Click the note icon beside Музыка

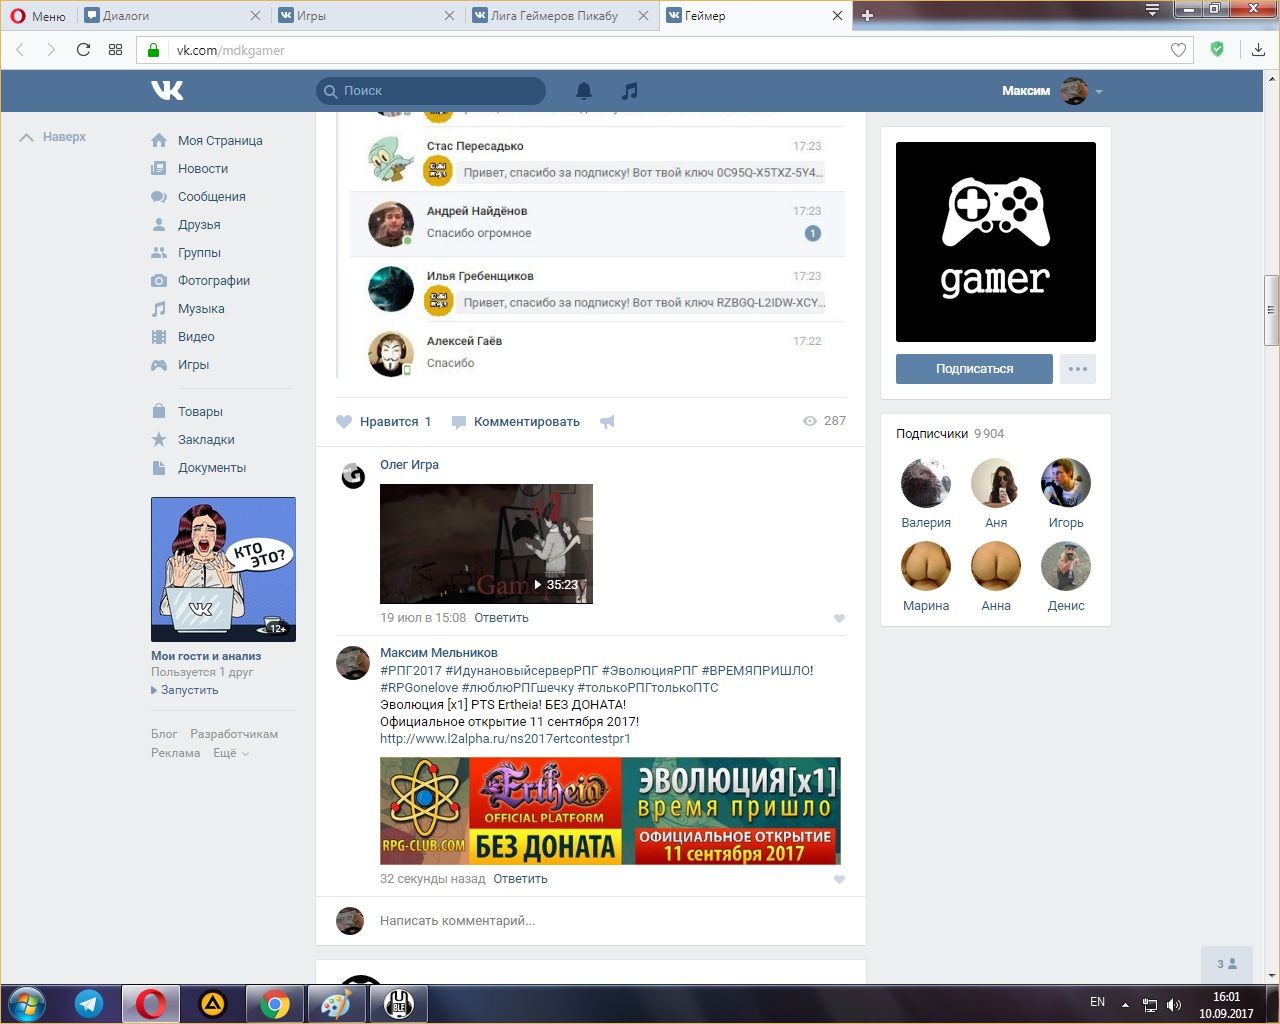click(x=159, y=309)
